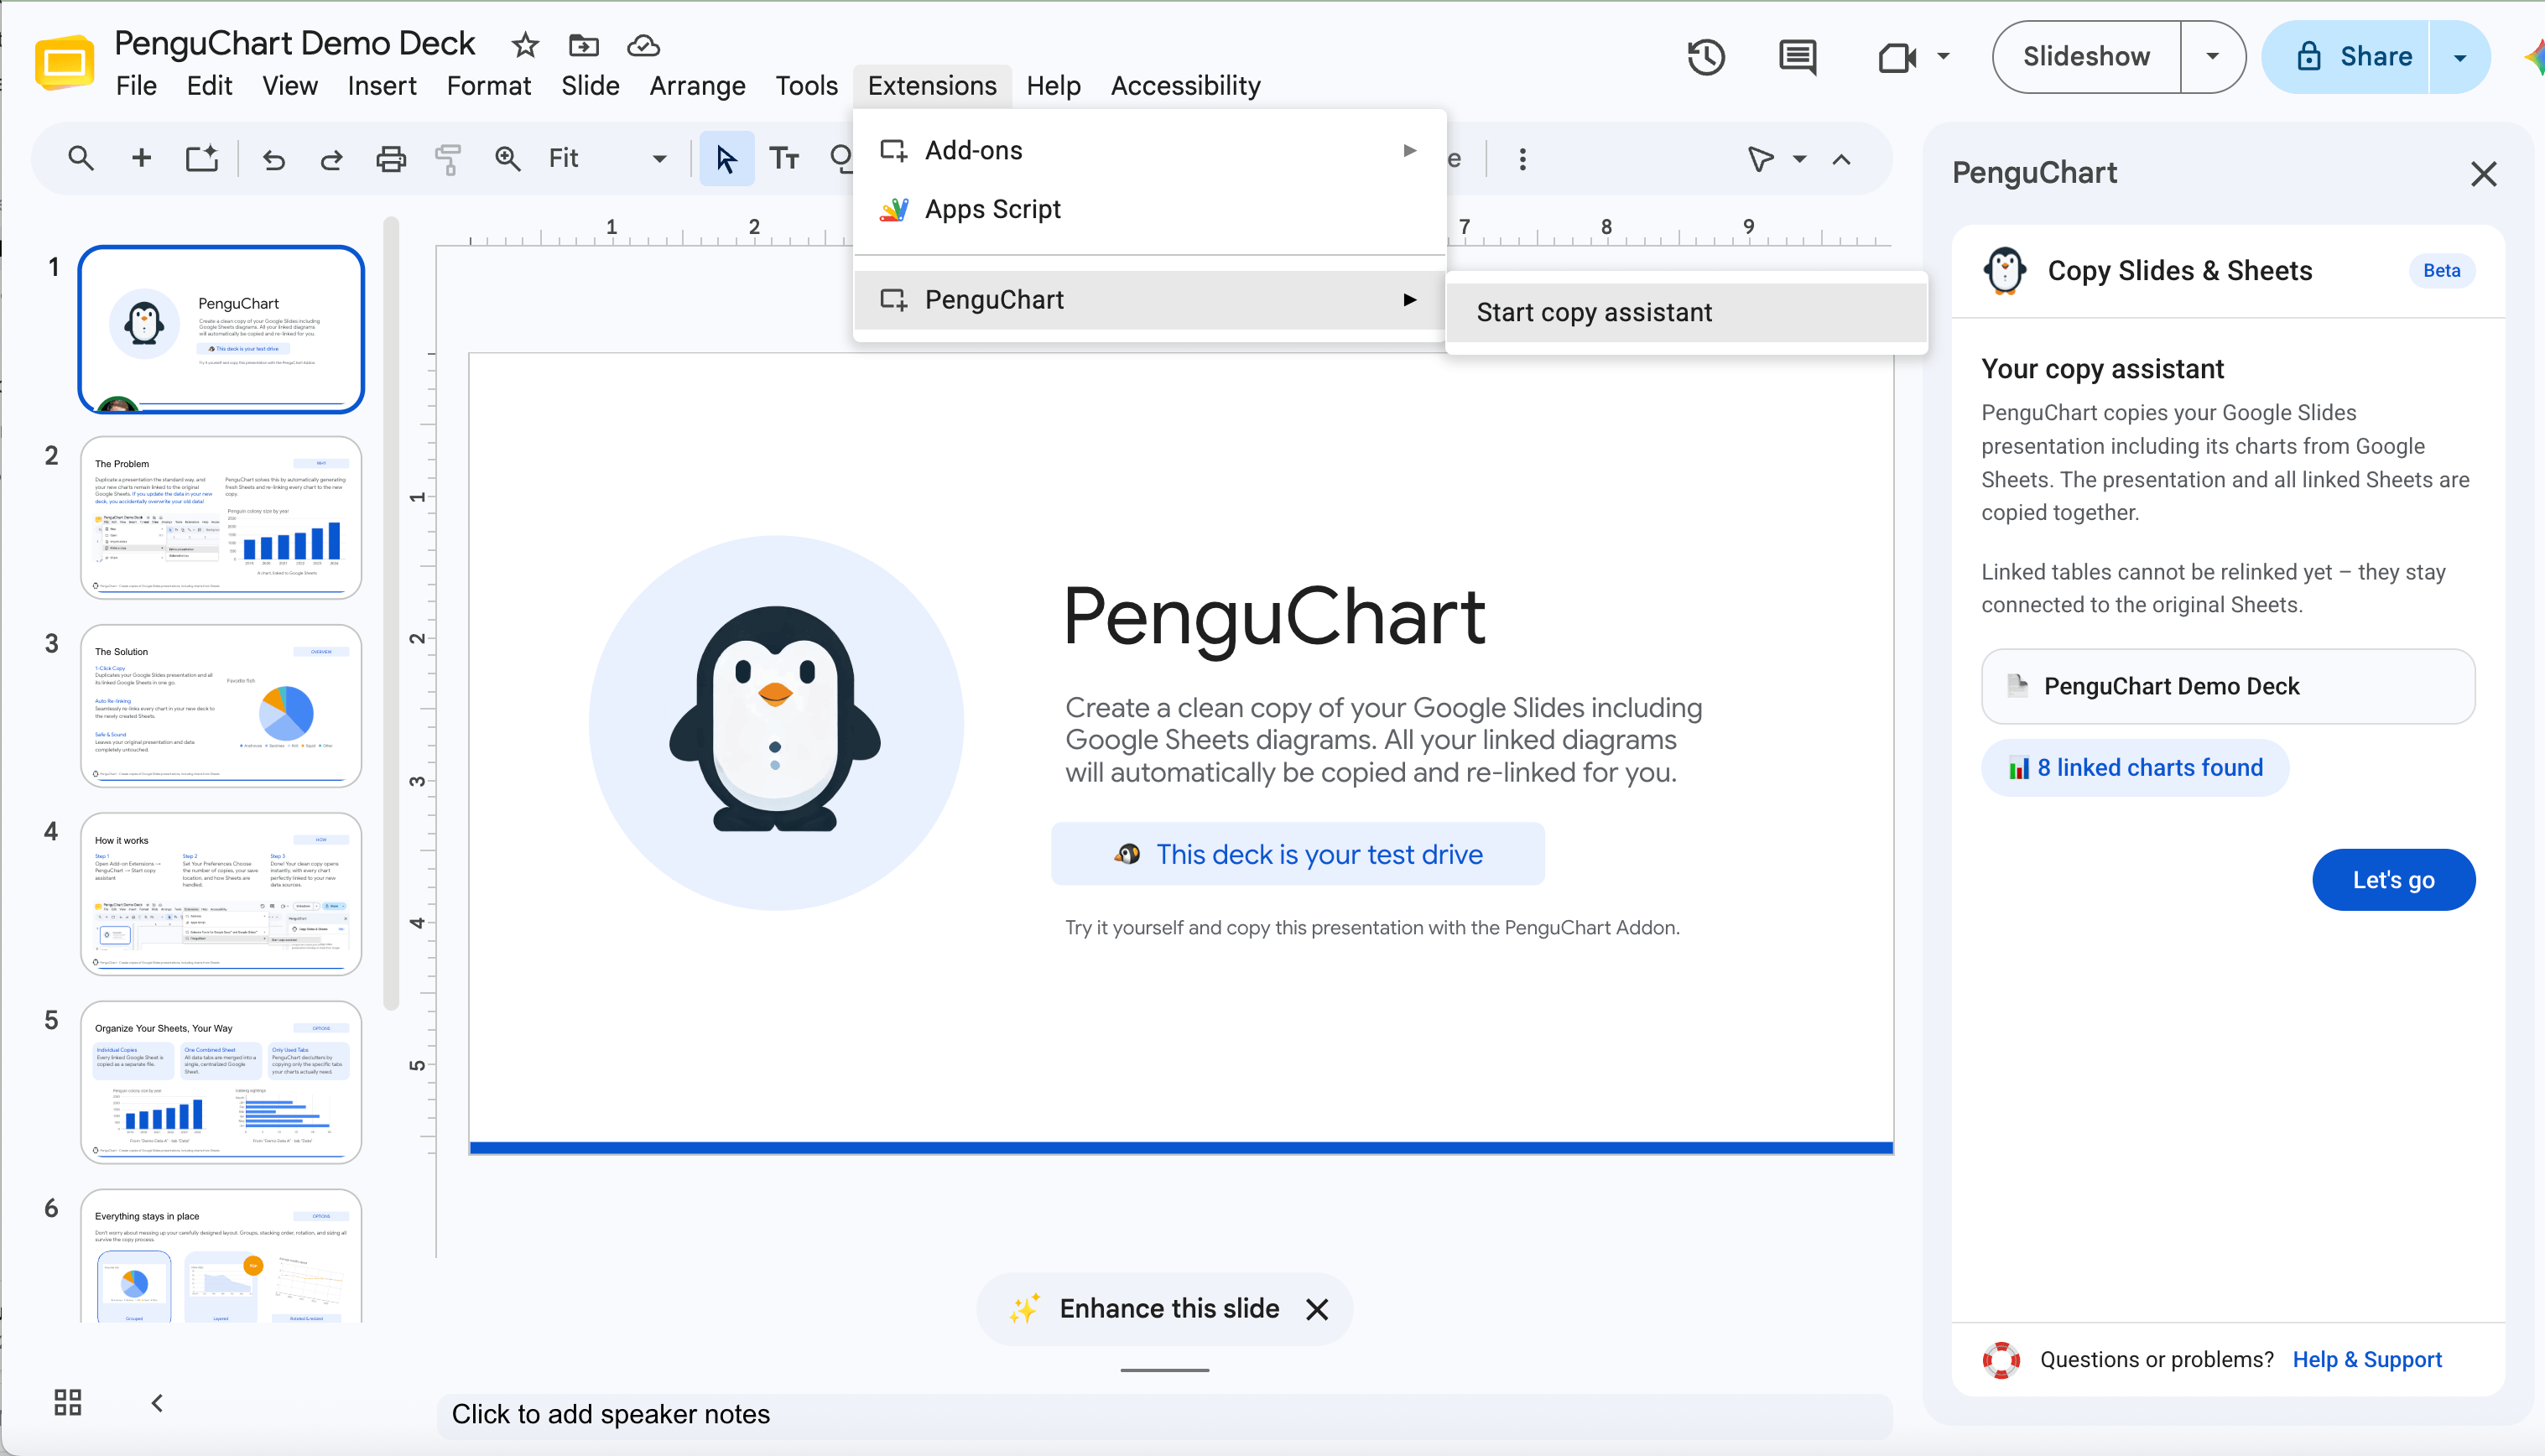The width and height of the screenshot is (2545, 1456).
Task: Close the PenguChart sidebar
Action: 2484,174
